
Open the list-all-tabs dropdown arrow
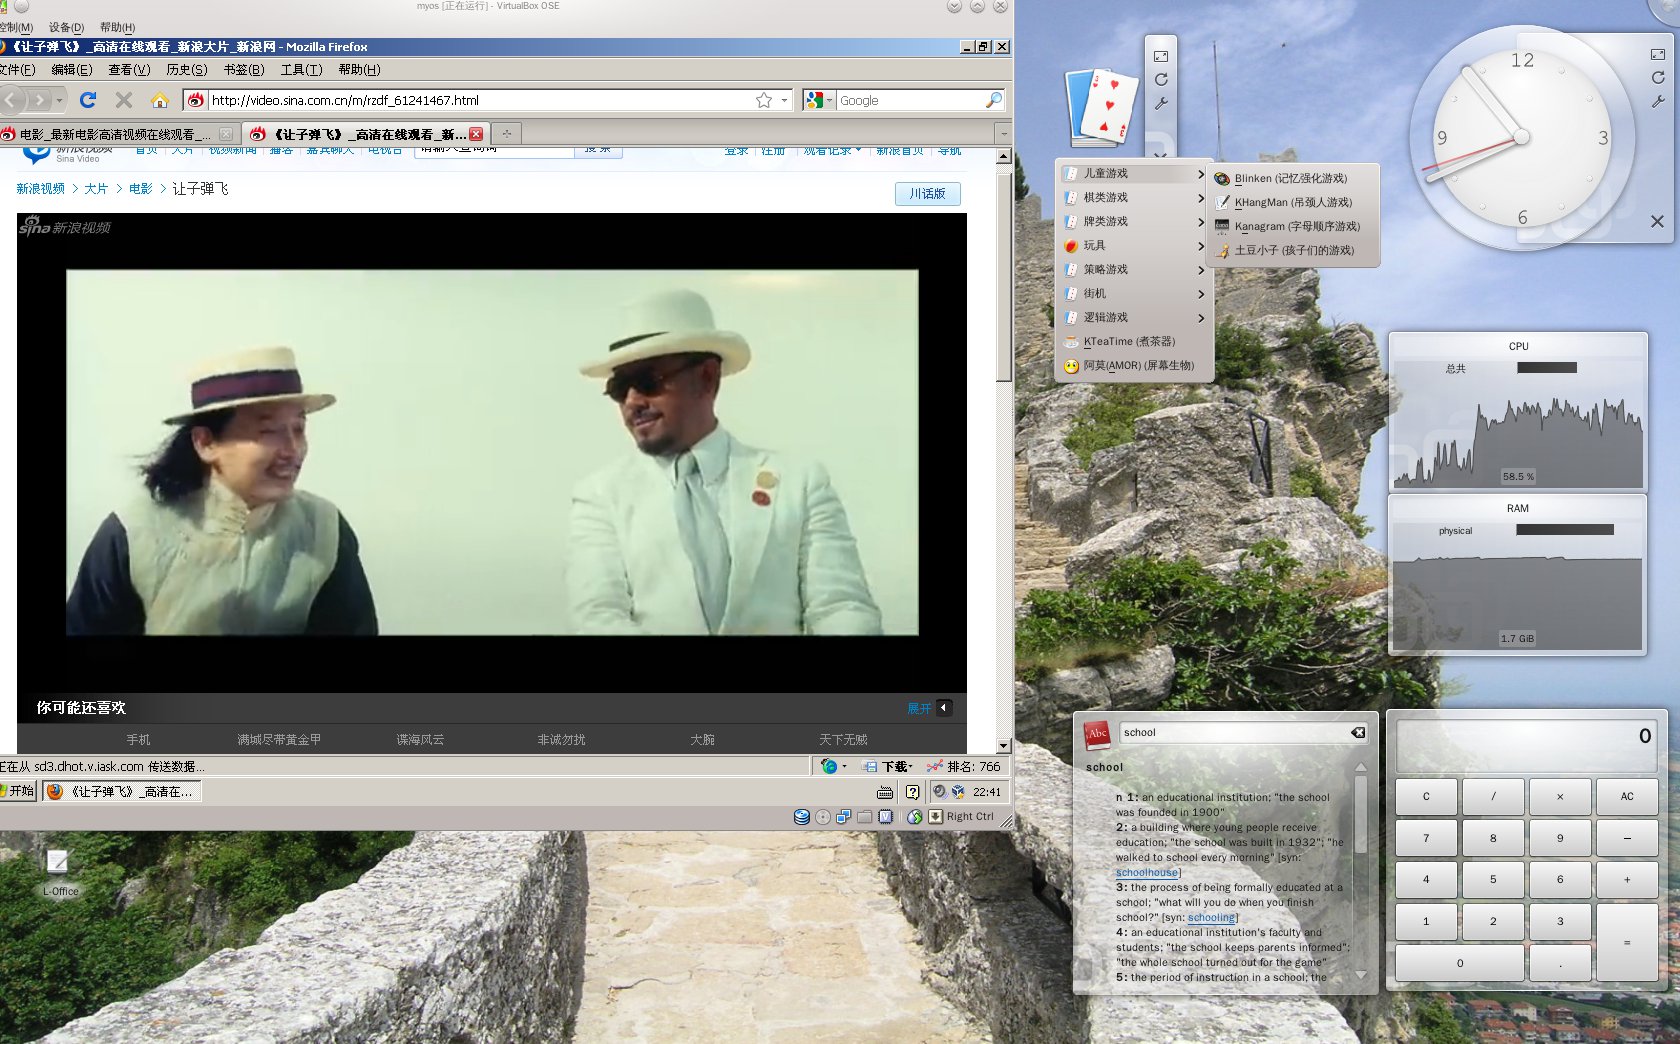(1003, 133)
